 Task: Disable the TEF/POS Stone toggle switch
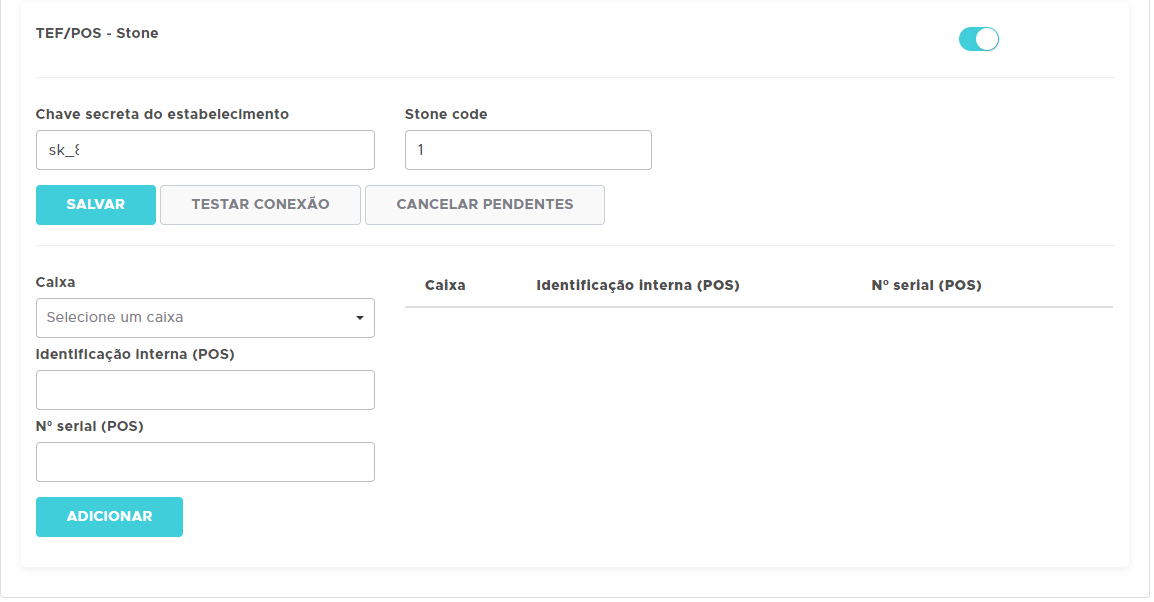(x=978, y=39)
